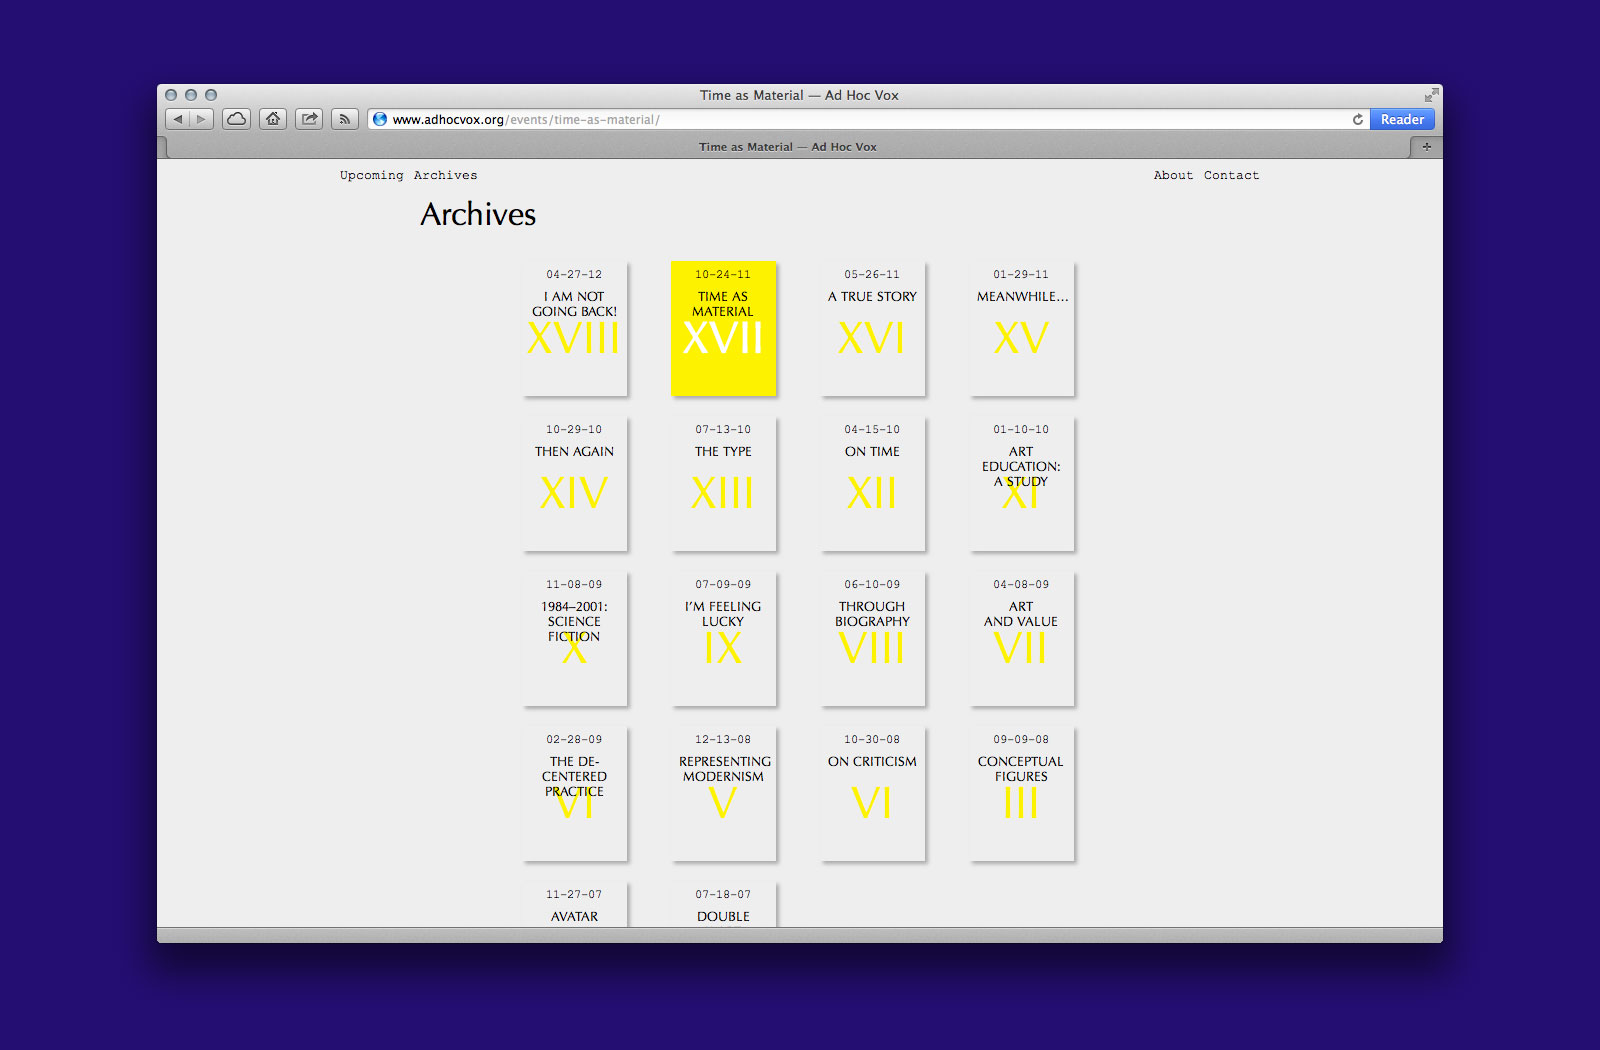The width and height of the screenshot is (1600, 1050).
Task: Open the Representing Modernism card
Action: (x=723, y=794)
